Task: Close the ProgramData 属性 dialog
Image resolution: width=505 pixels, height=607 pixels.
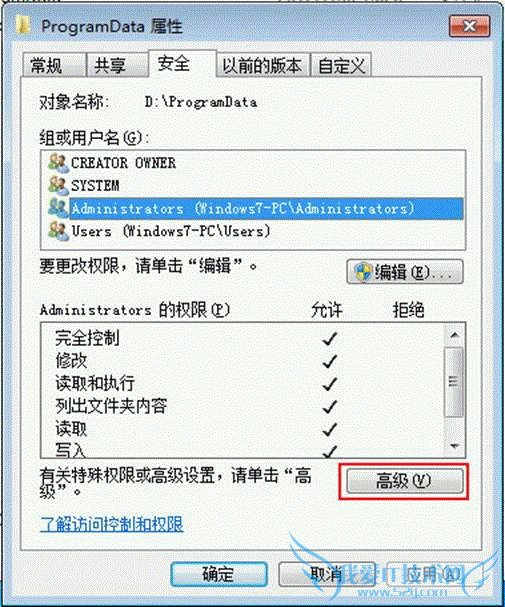Action: [x=470, y=26]
